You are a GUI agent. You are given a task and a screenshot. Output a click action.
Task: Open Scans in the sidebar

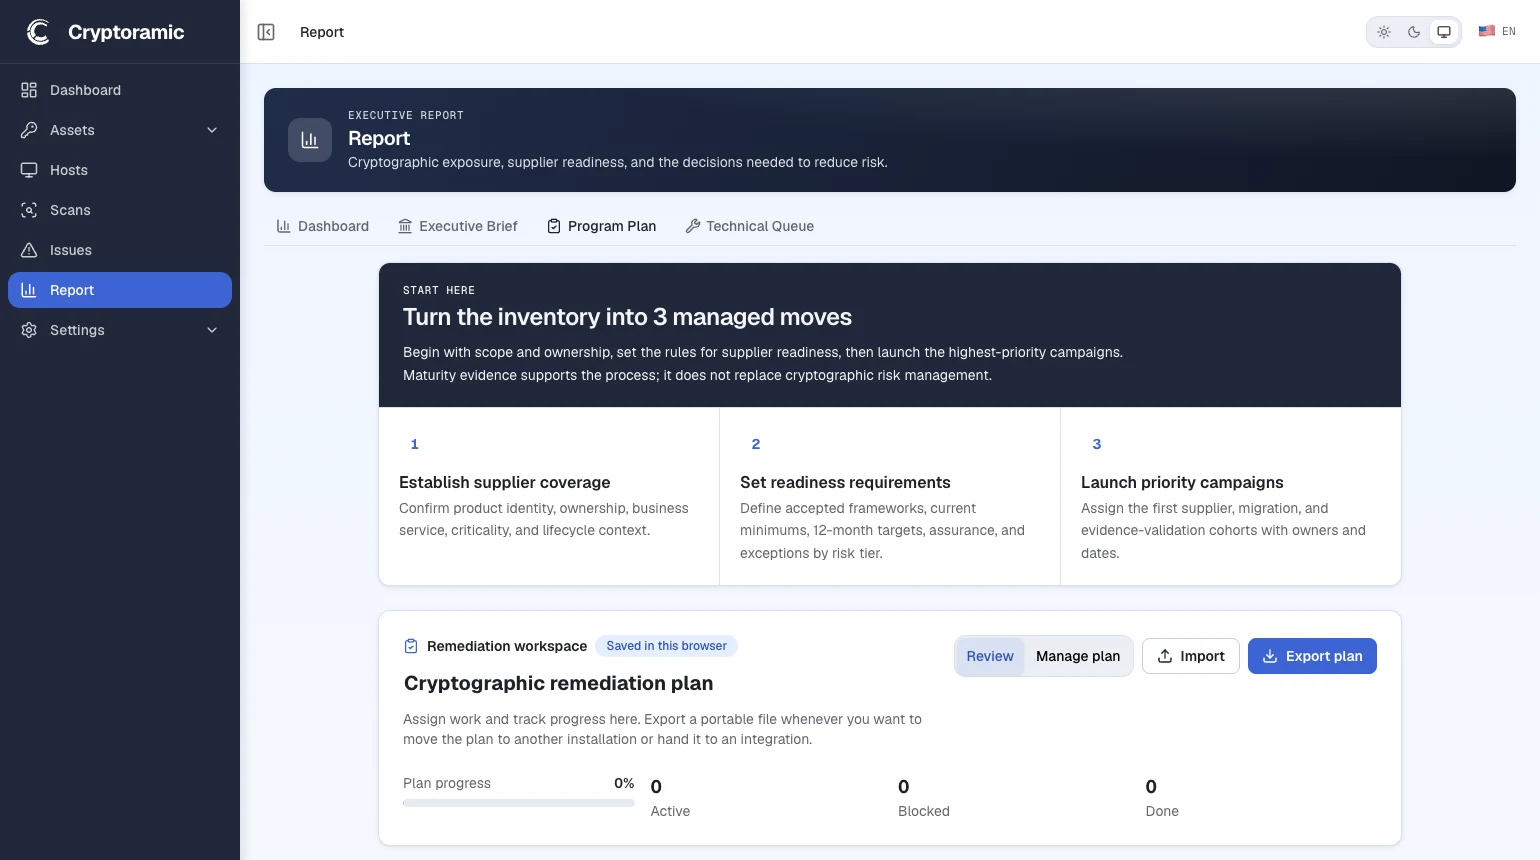pyautogui.click(x=120, y=210)
